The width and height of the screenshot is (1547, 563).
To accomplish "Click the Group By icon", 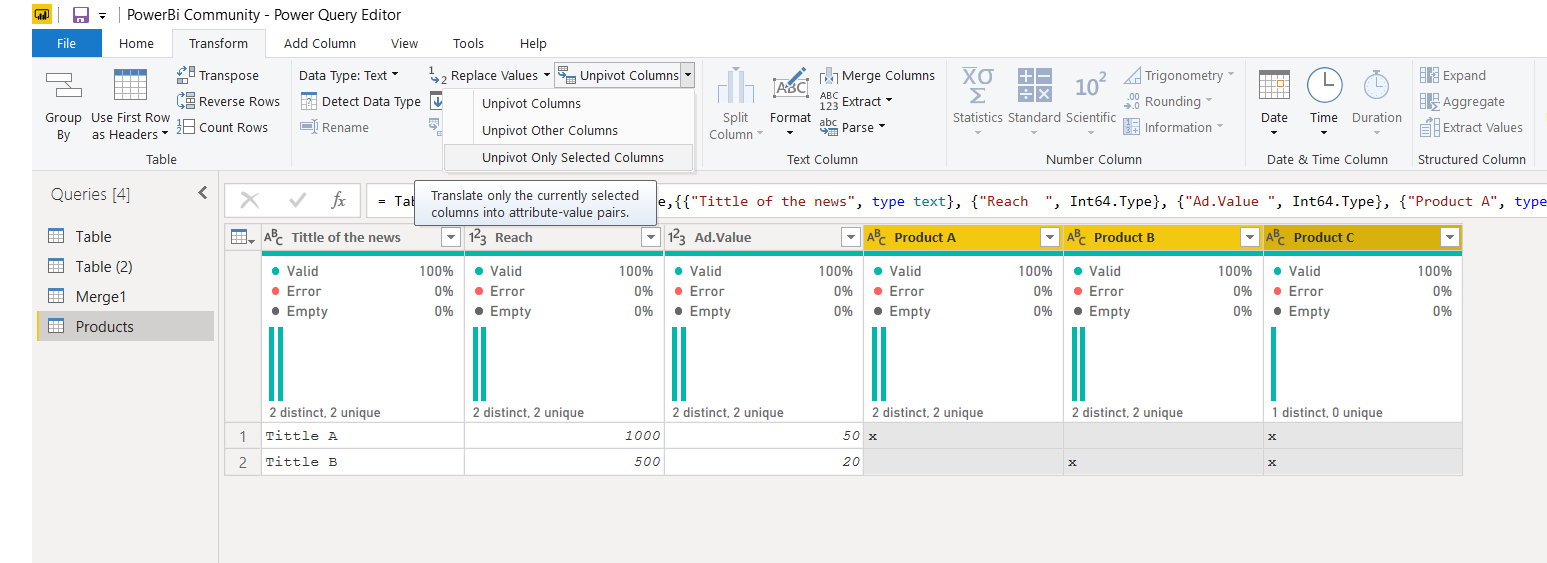I will pyautogui.click(x=64, y=87).
